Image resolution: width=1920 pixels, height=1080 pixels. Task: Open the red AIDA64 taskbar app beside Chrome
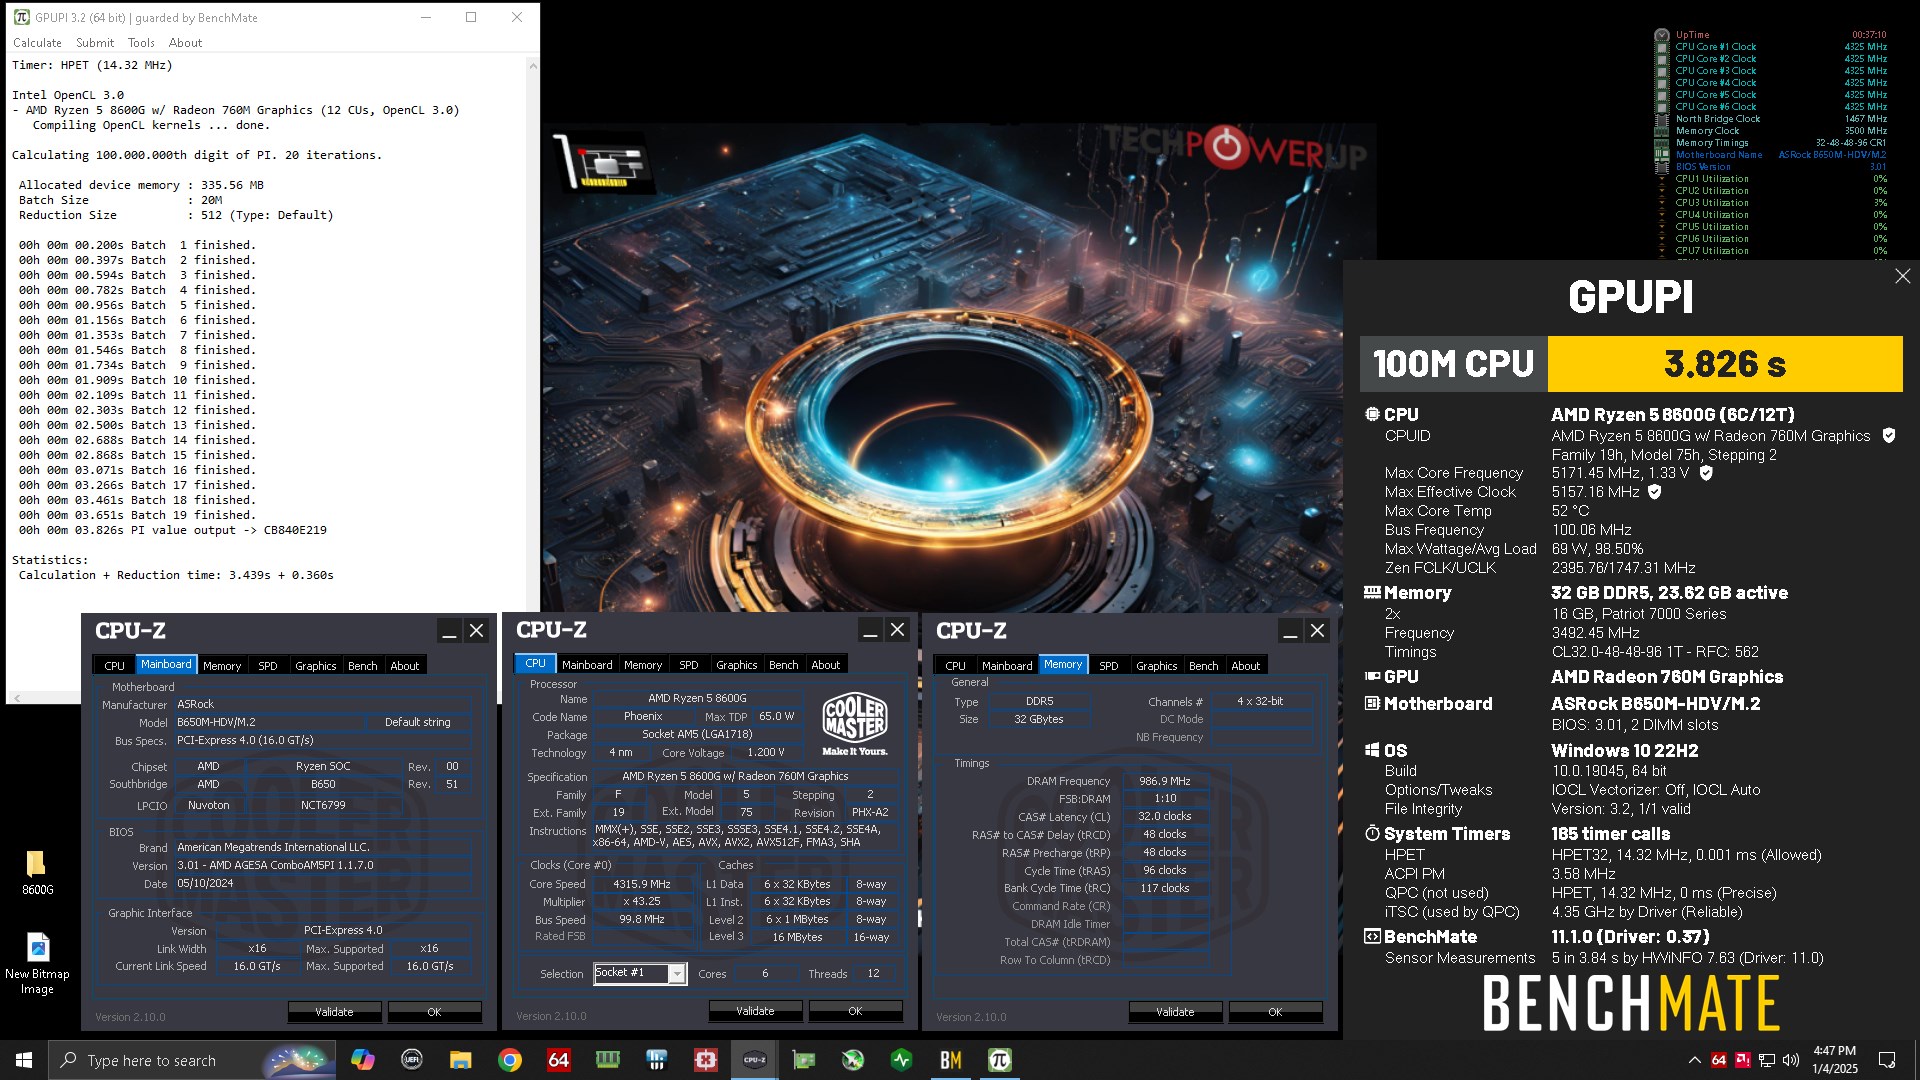click(x=558, y=1060)
